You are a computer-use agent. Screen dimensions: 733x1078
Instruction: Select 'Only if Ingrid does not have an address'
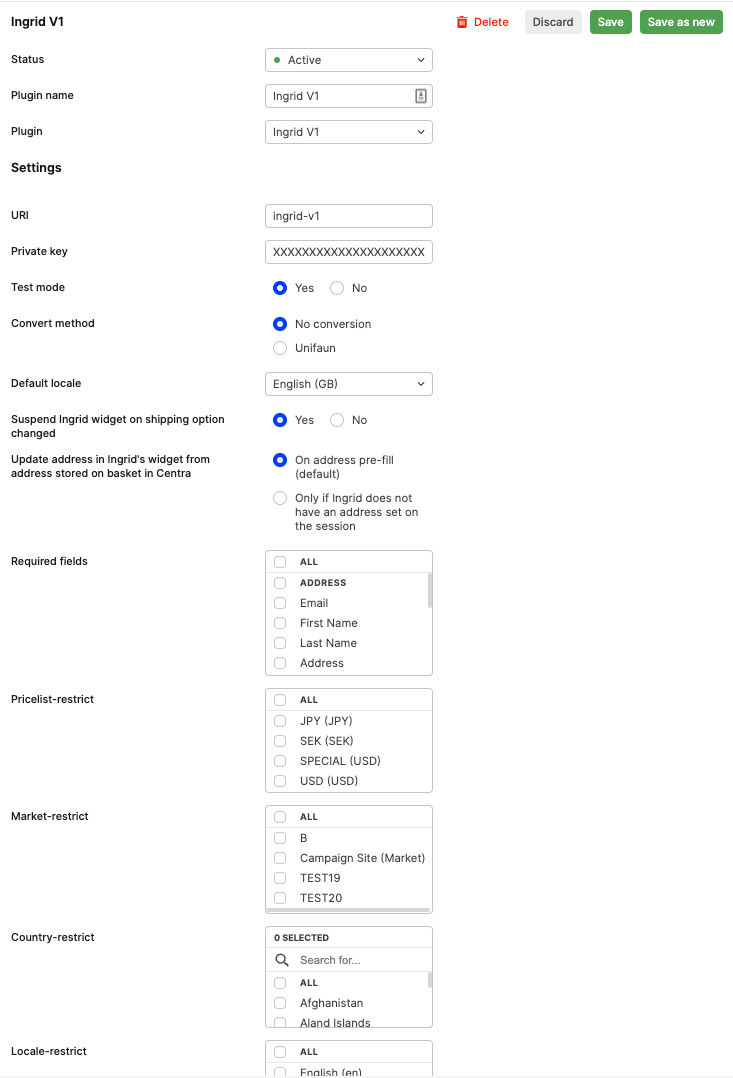[x=280, y=498]
